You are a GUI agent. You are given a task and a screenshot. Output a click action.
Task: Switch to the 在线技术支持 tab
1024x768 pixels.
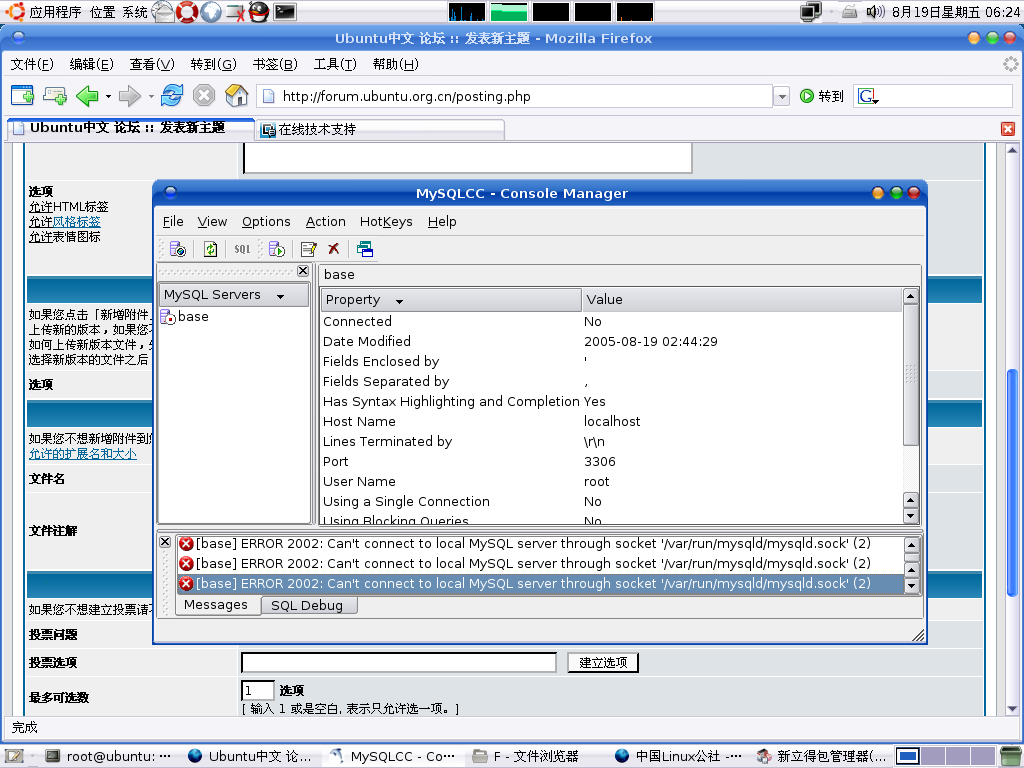[x=379, y=129]
